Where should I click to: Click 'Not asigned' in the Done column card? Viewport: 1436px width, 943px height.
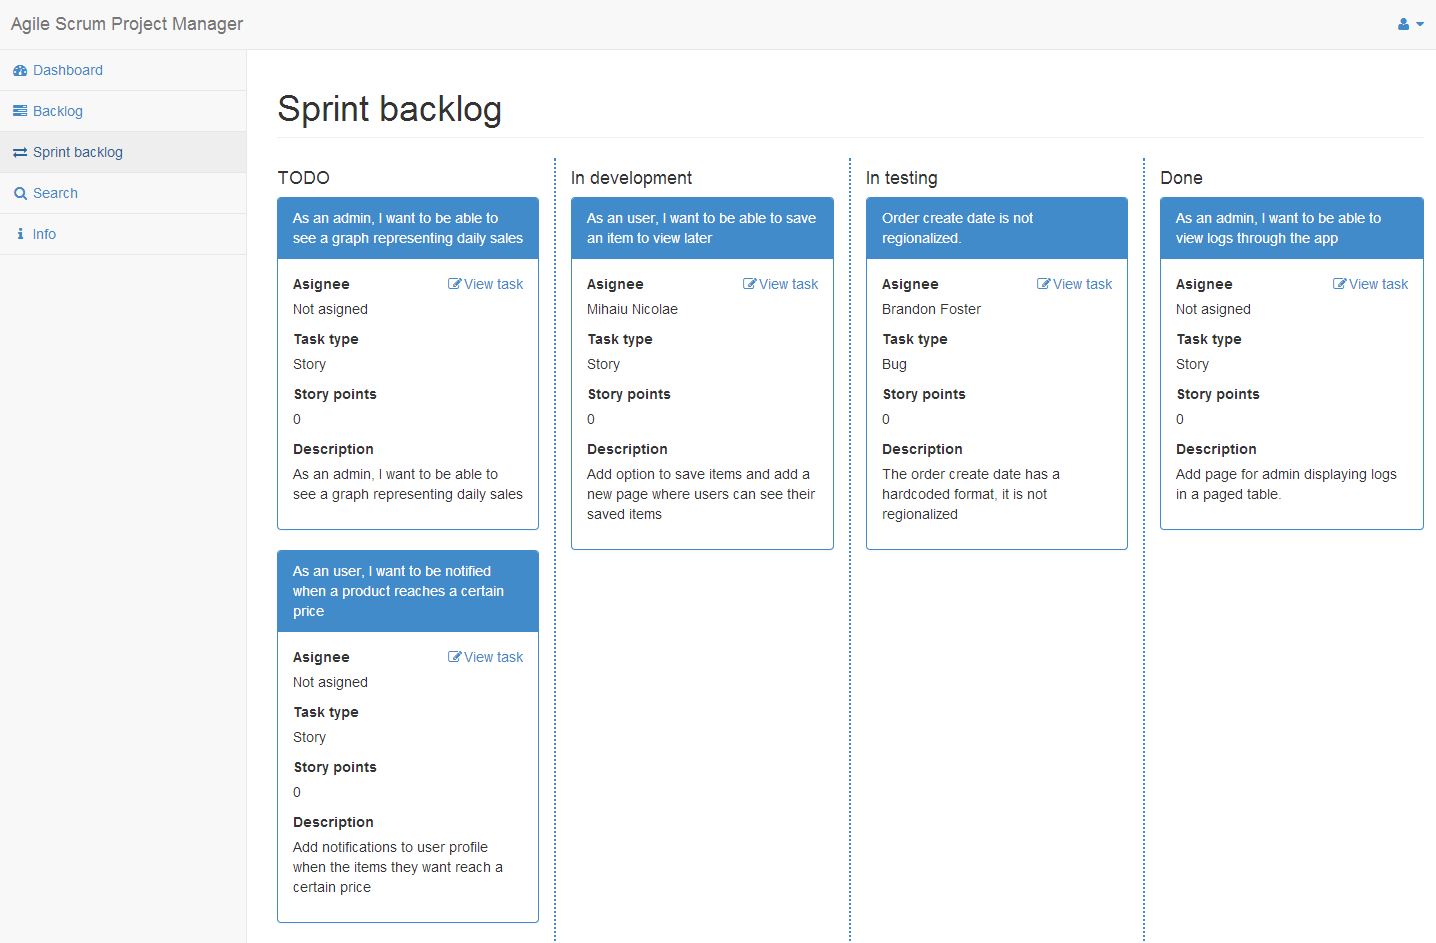(x=1213, y=309)
